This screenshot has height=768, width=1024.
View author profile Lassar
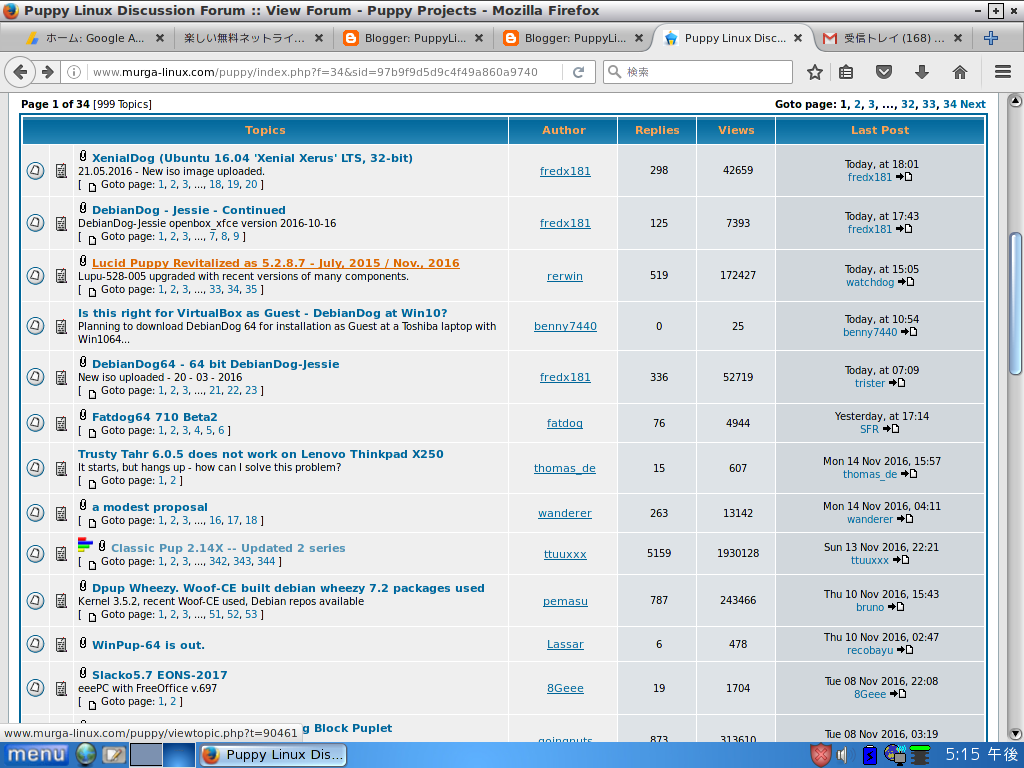[x=566, y=645]
